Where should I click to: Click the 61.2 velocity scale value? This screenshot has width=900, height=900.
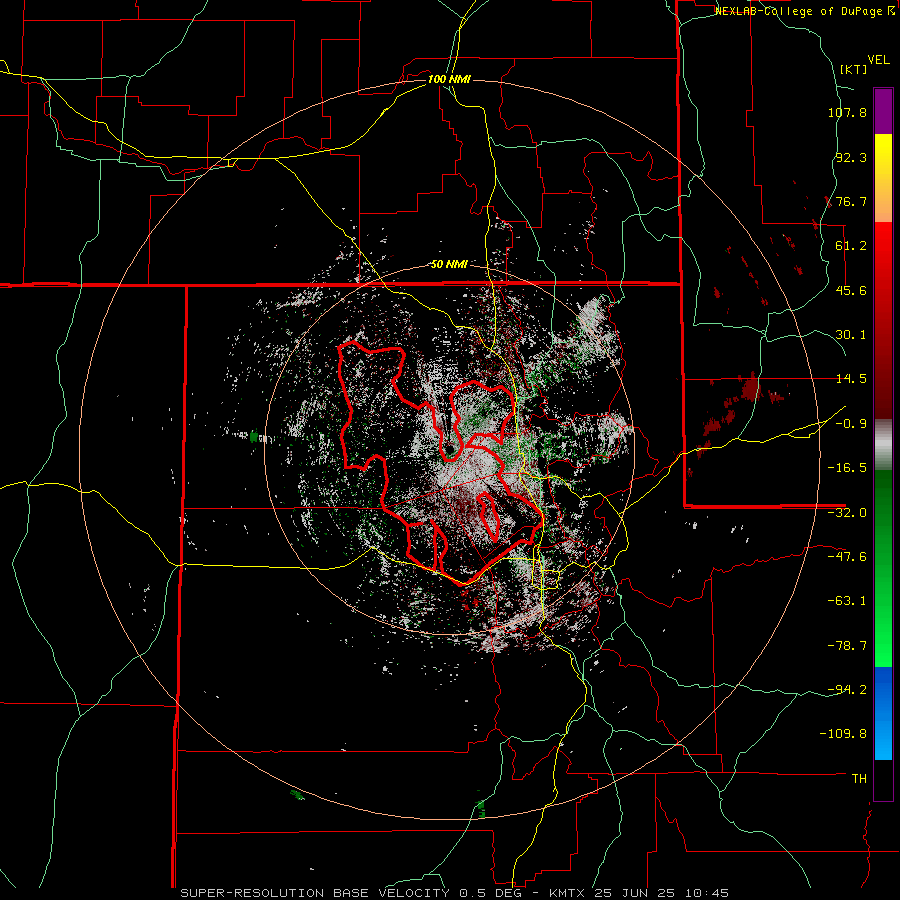coord(851,246)
